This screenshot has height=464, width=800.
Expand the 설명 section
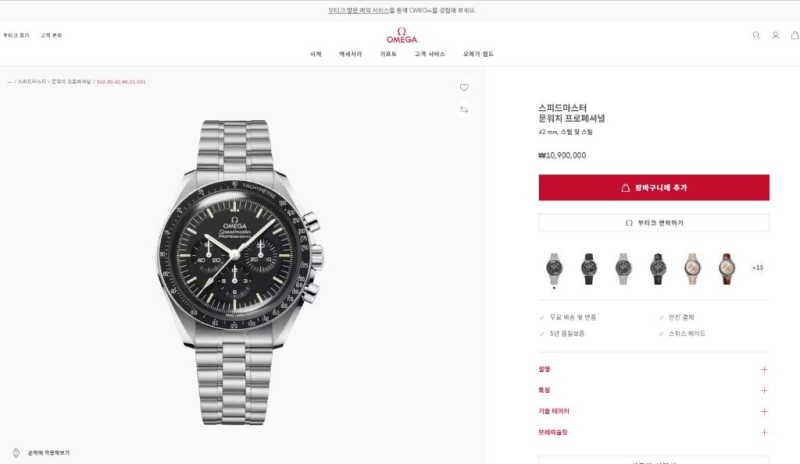coord(654,369)
